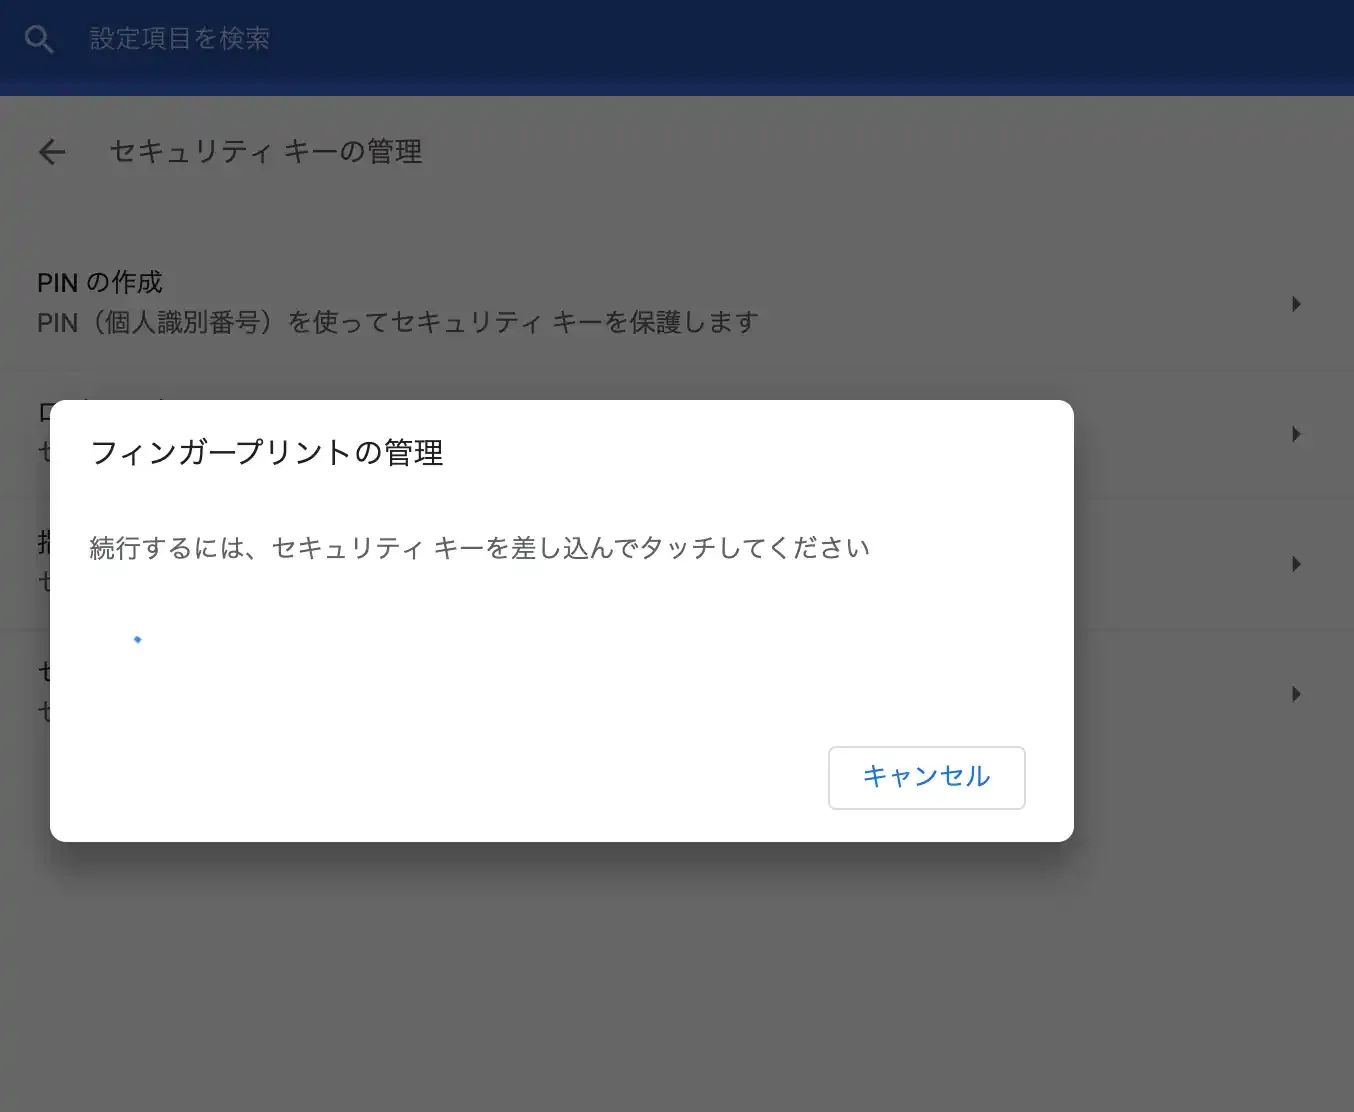Click the magnifying glass search icon

click(39, 39)
